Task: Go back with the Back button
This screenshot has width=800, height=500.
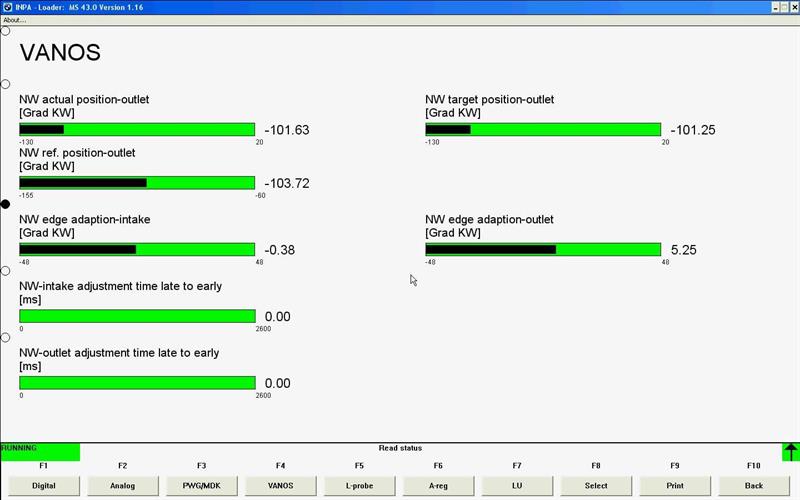Action: (754, 485)
